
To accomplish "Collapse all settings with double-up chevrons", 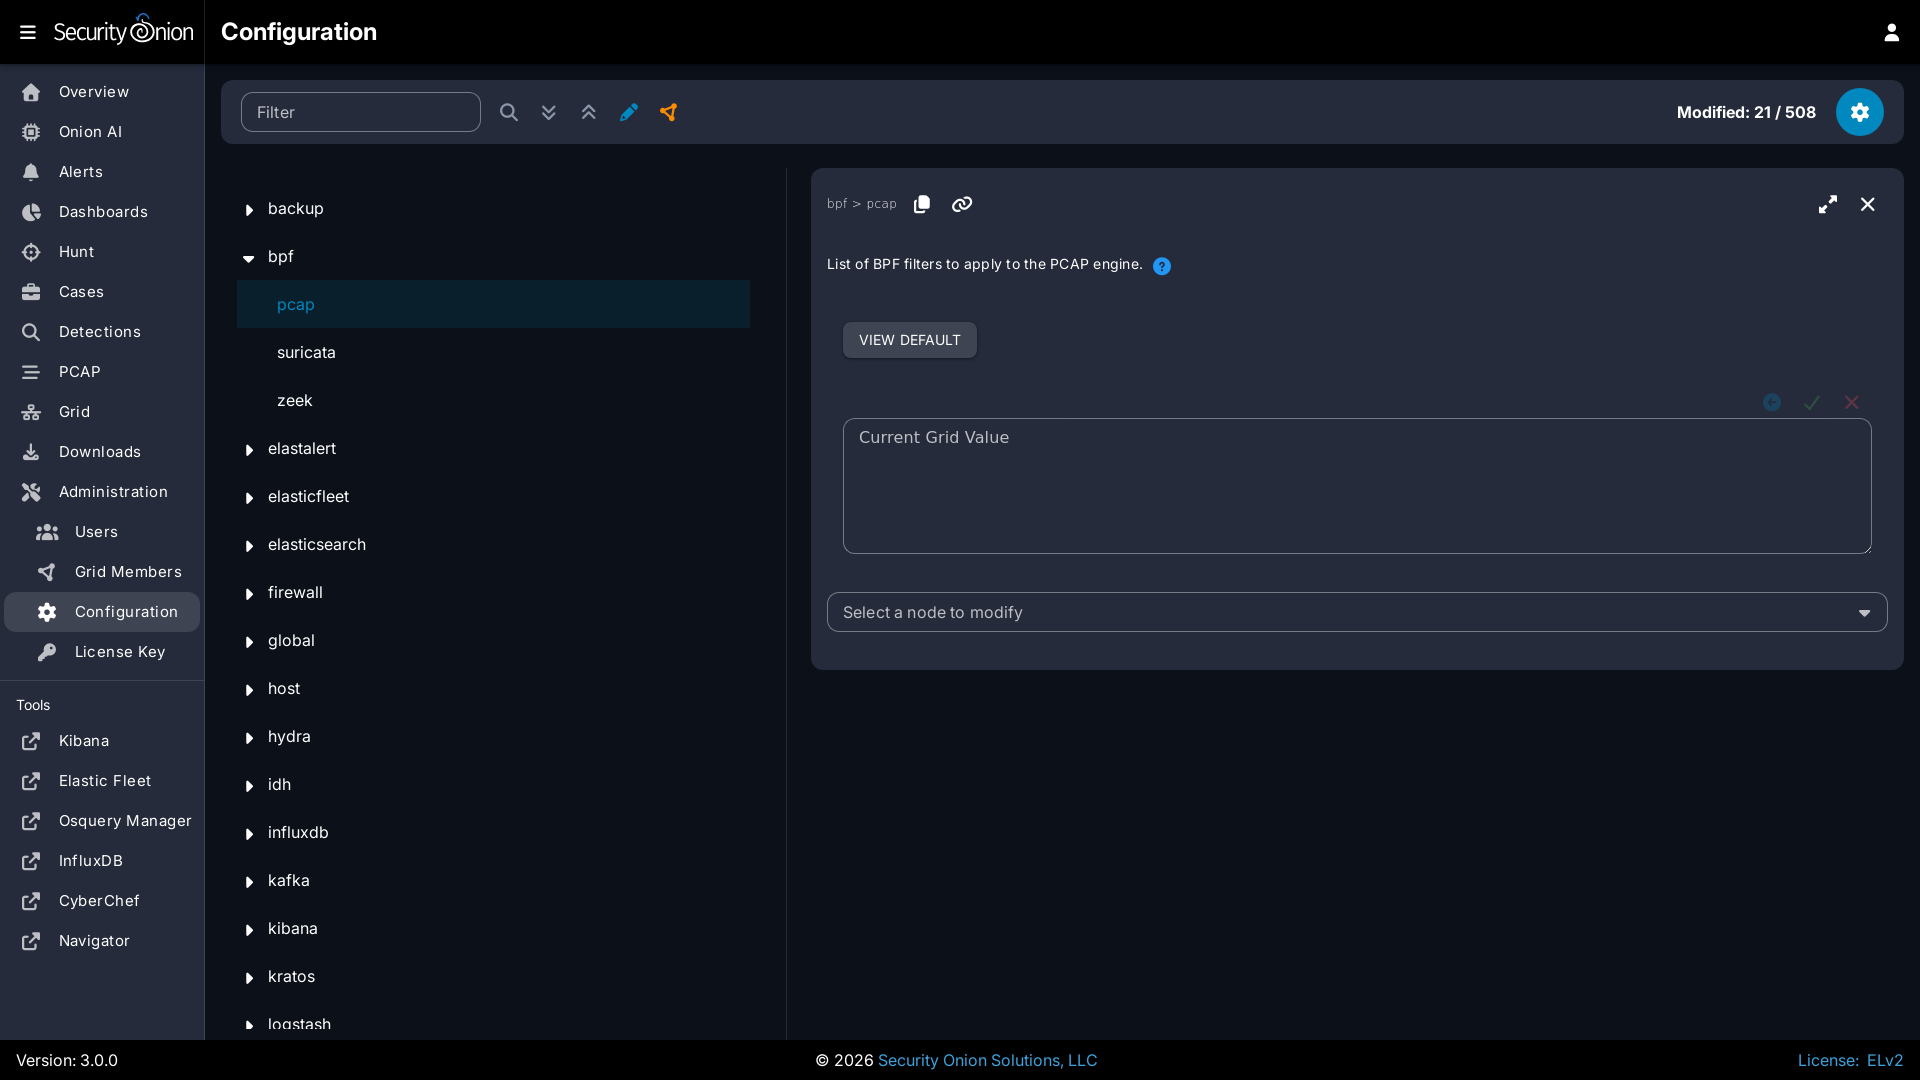I will click(589, 112).
